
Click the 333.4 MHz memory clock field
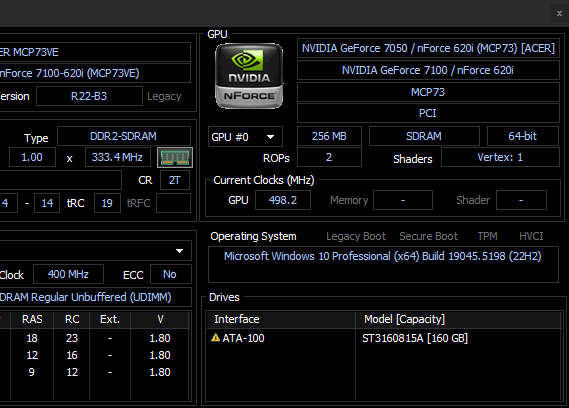coord(118,157)
